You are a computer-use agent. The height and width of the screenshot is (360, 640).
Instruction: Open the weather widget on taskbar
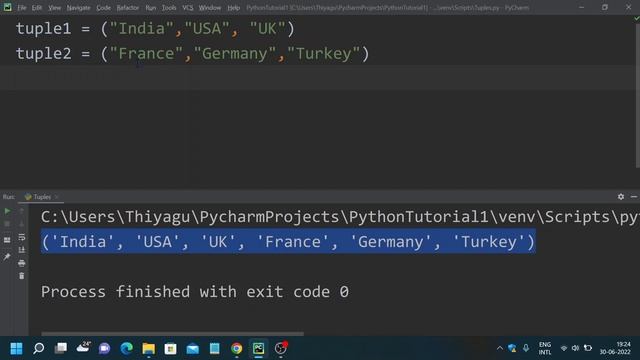[x=83, y=348]
